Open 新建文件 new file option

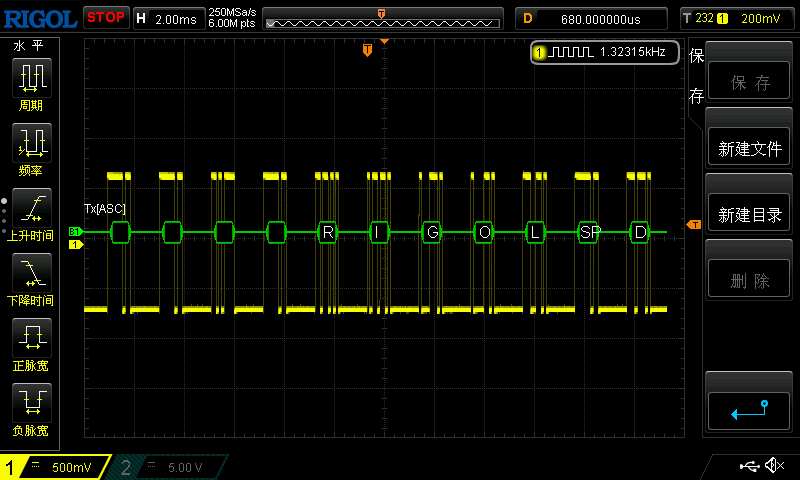749,148
